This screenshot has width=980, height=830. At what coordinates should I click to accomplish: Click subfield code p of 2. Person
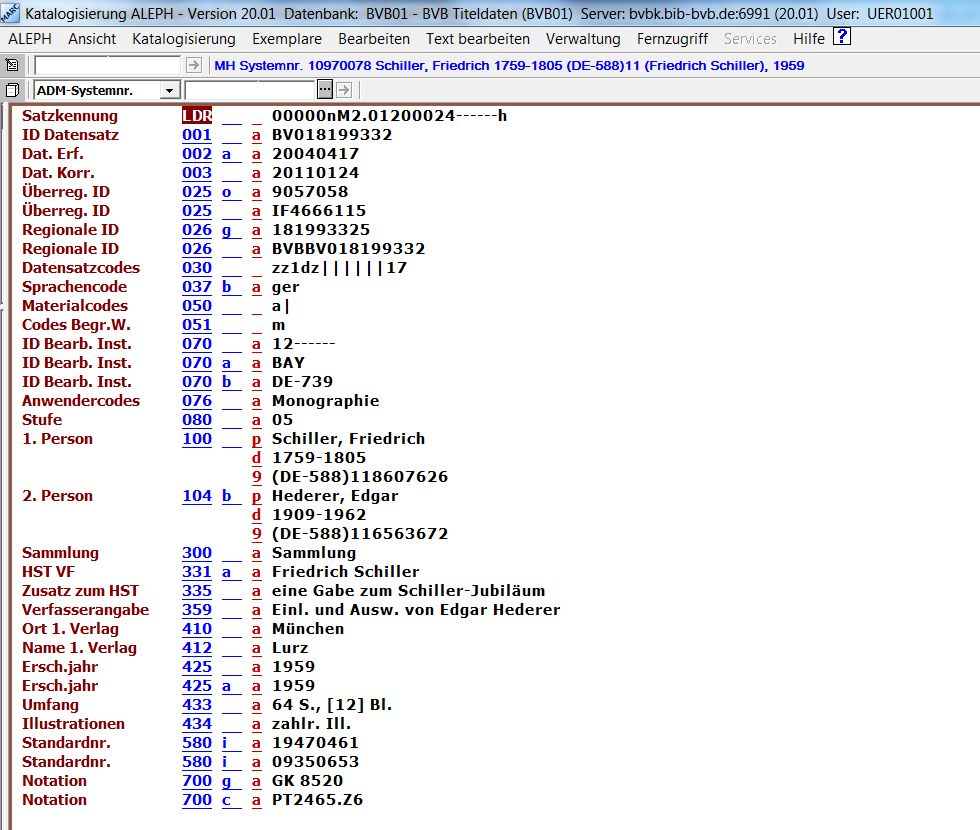tap(256, 496)
